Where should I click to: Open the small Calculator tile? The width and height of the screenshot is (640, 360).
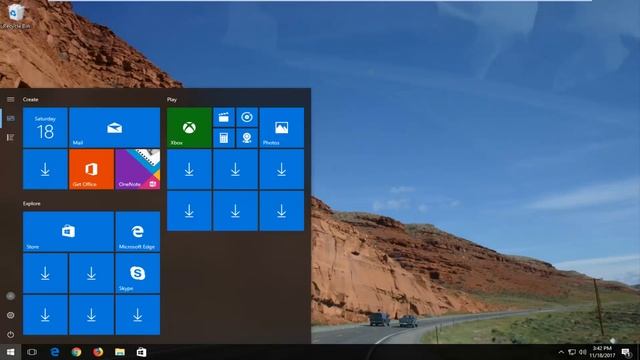224,138
